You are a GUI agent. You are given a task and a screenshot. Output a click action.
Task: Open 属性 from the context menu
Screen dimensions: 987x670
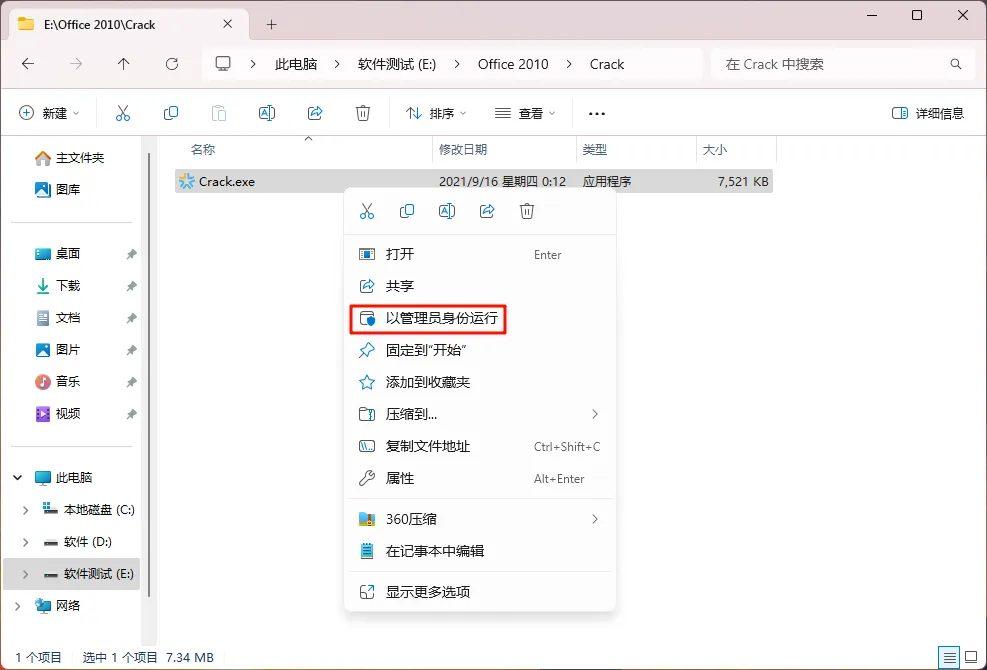click(x=480, y=479)
